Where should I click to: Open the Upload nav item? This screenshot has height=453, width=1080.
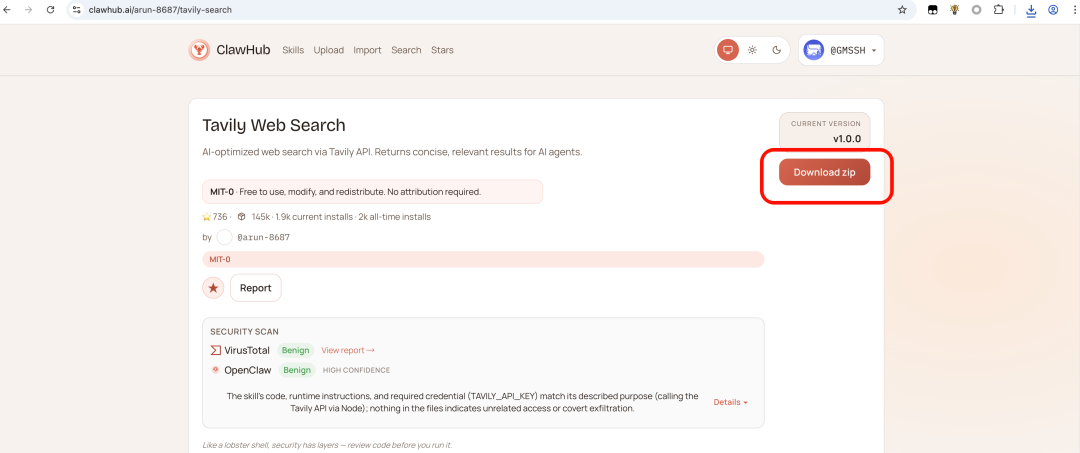click(x=329, y=50)
